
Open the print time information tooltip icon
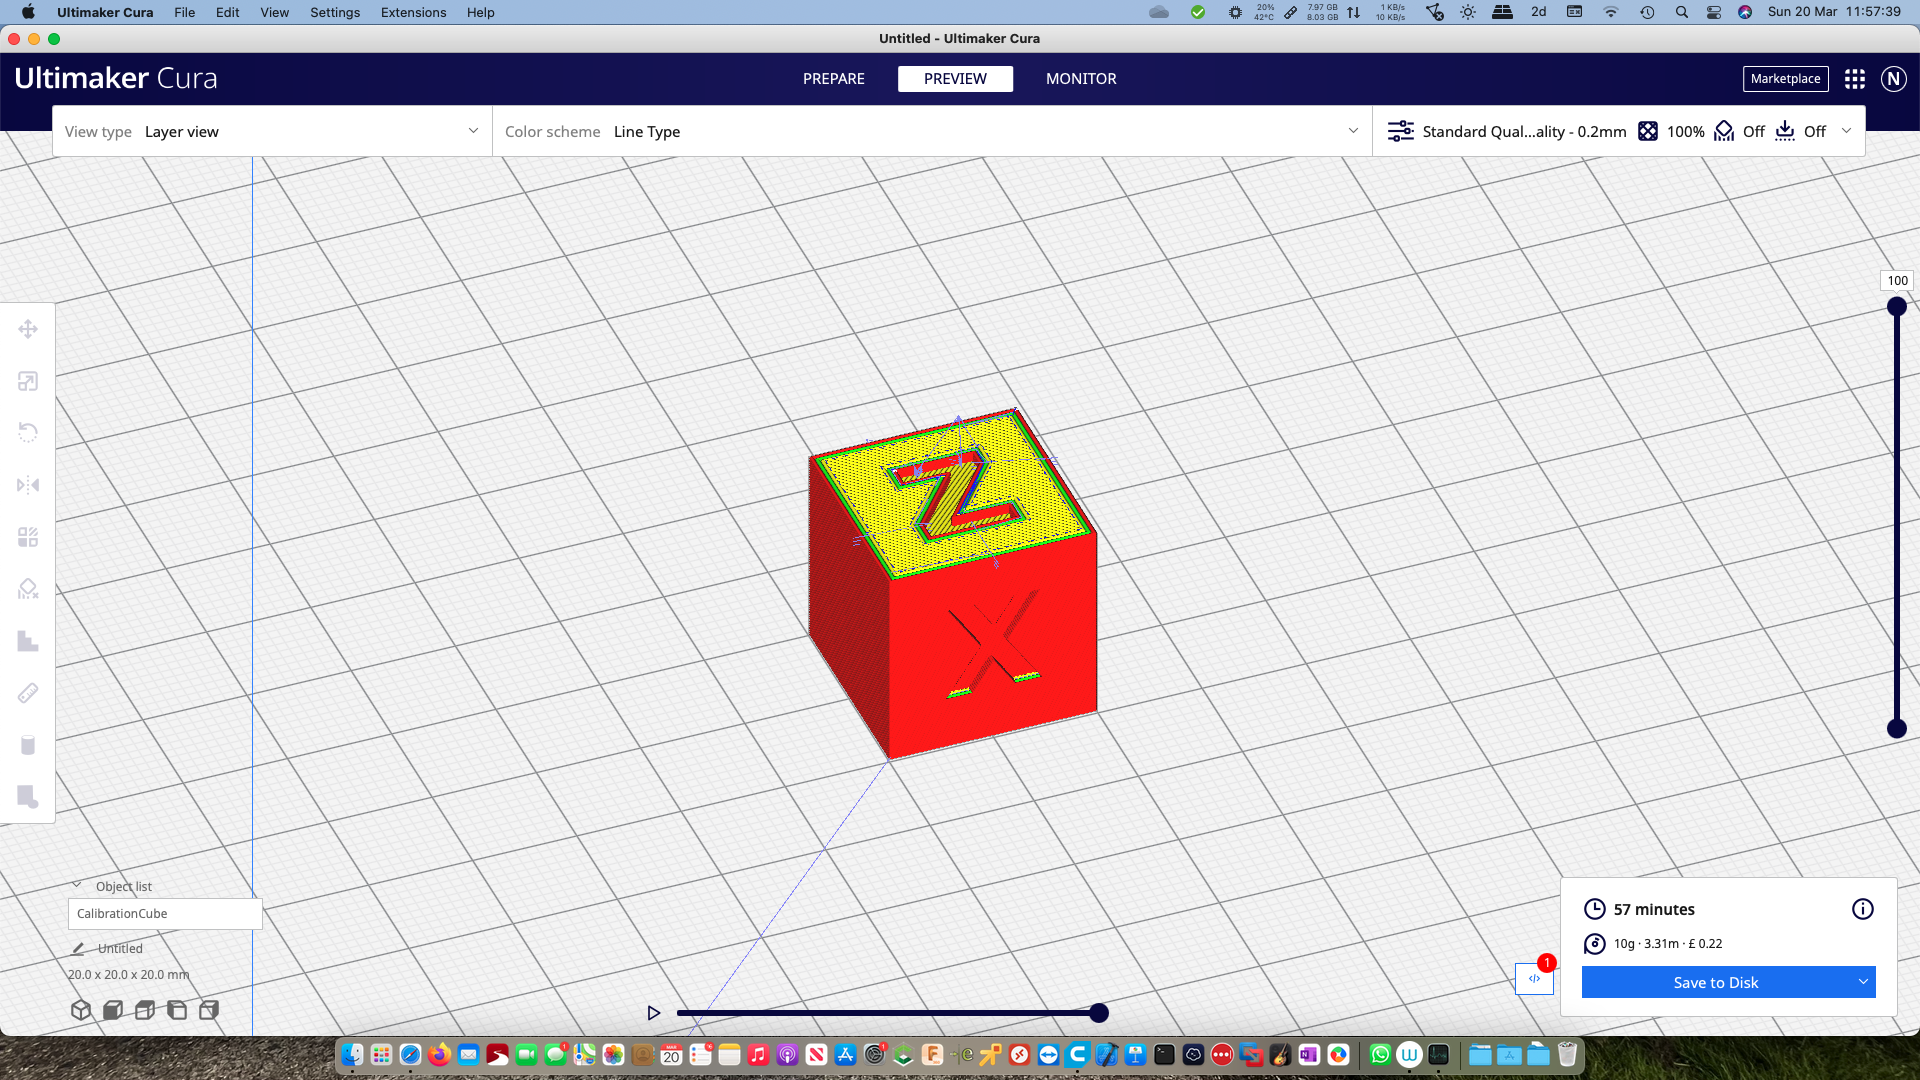[1862, 909]
